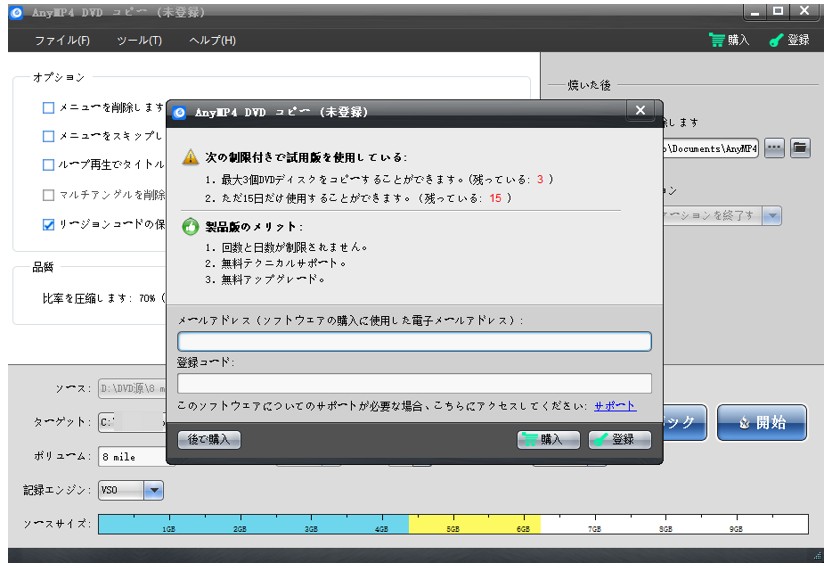
Task: Focus the email address input field
Action: [x=414, y=341]
